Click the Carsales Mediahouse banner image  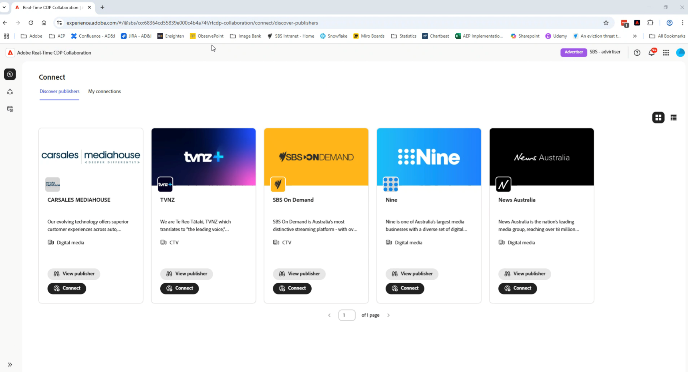(x=91, y=157)
